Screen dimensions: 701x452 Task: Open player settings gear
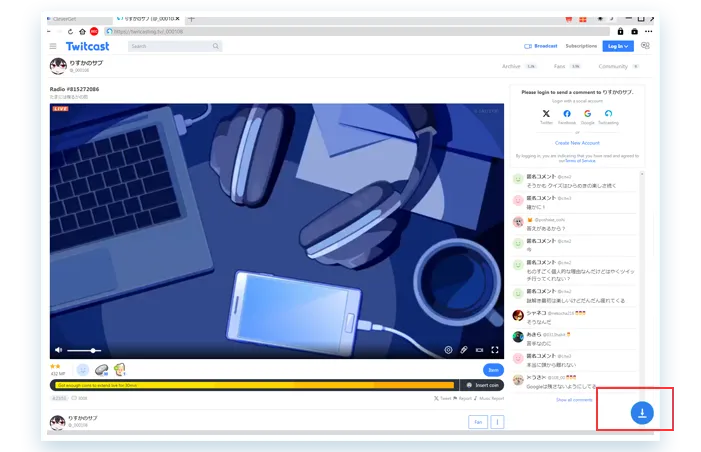coord(448,350)
